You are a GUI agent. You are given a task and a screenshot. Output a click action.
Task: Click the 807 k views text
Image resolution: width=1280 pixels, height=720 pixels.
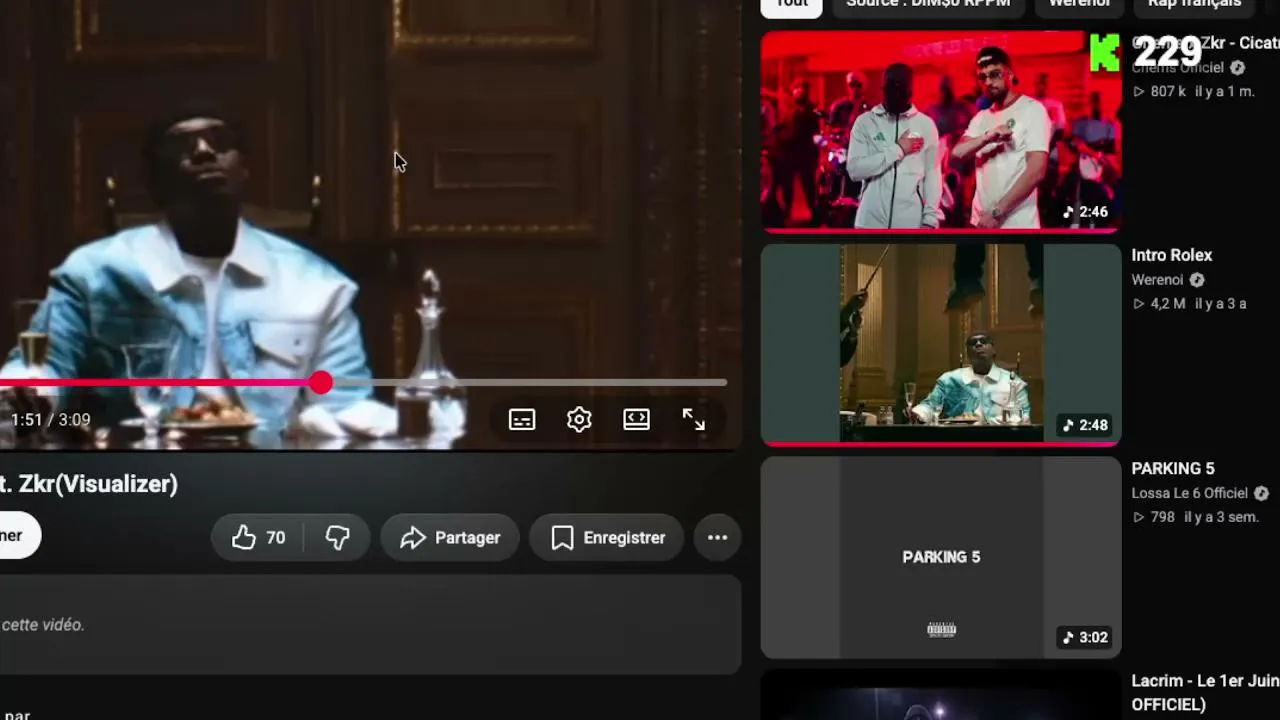(x=1168, y=91)
